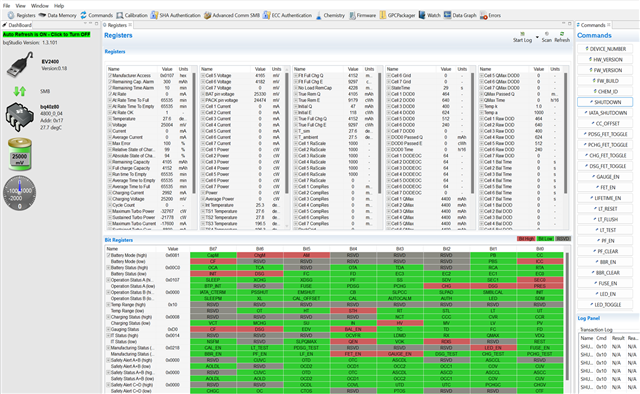Open Data Memory from the toolbar
Screen dimensions: 640x394
(58, 16)
